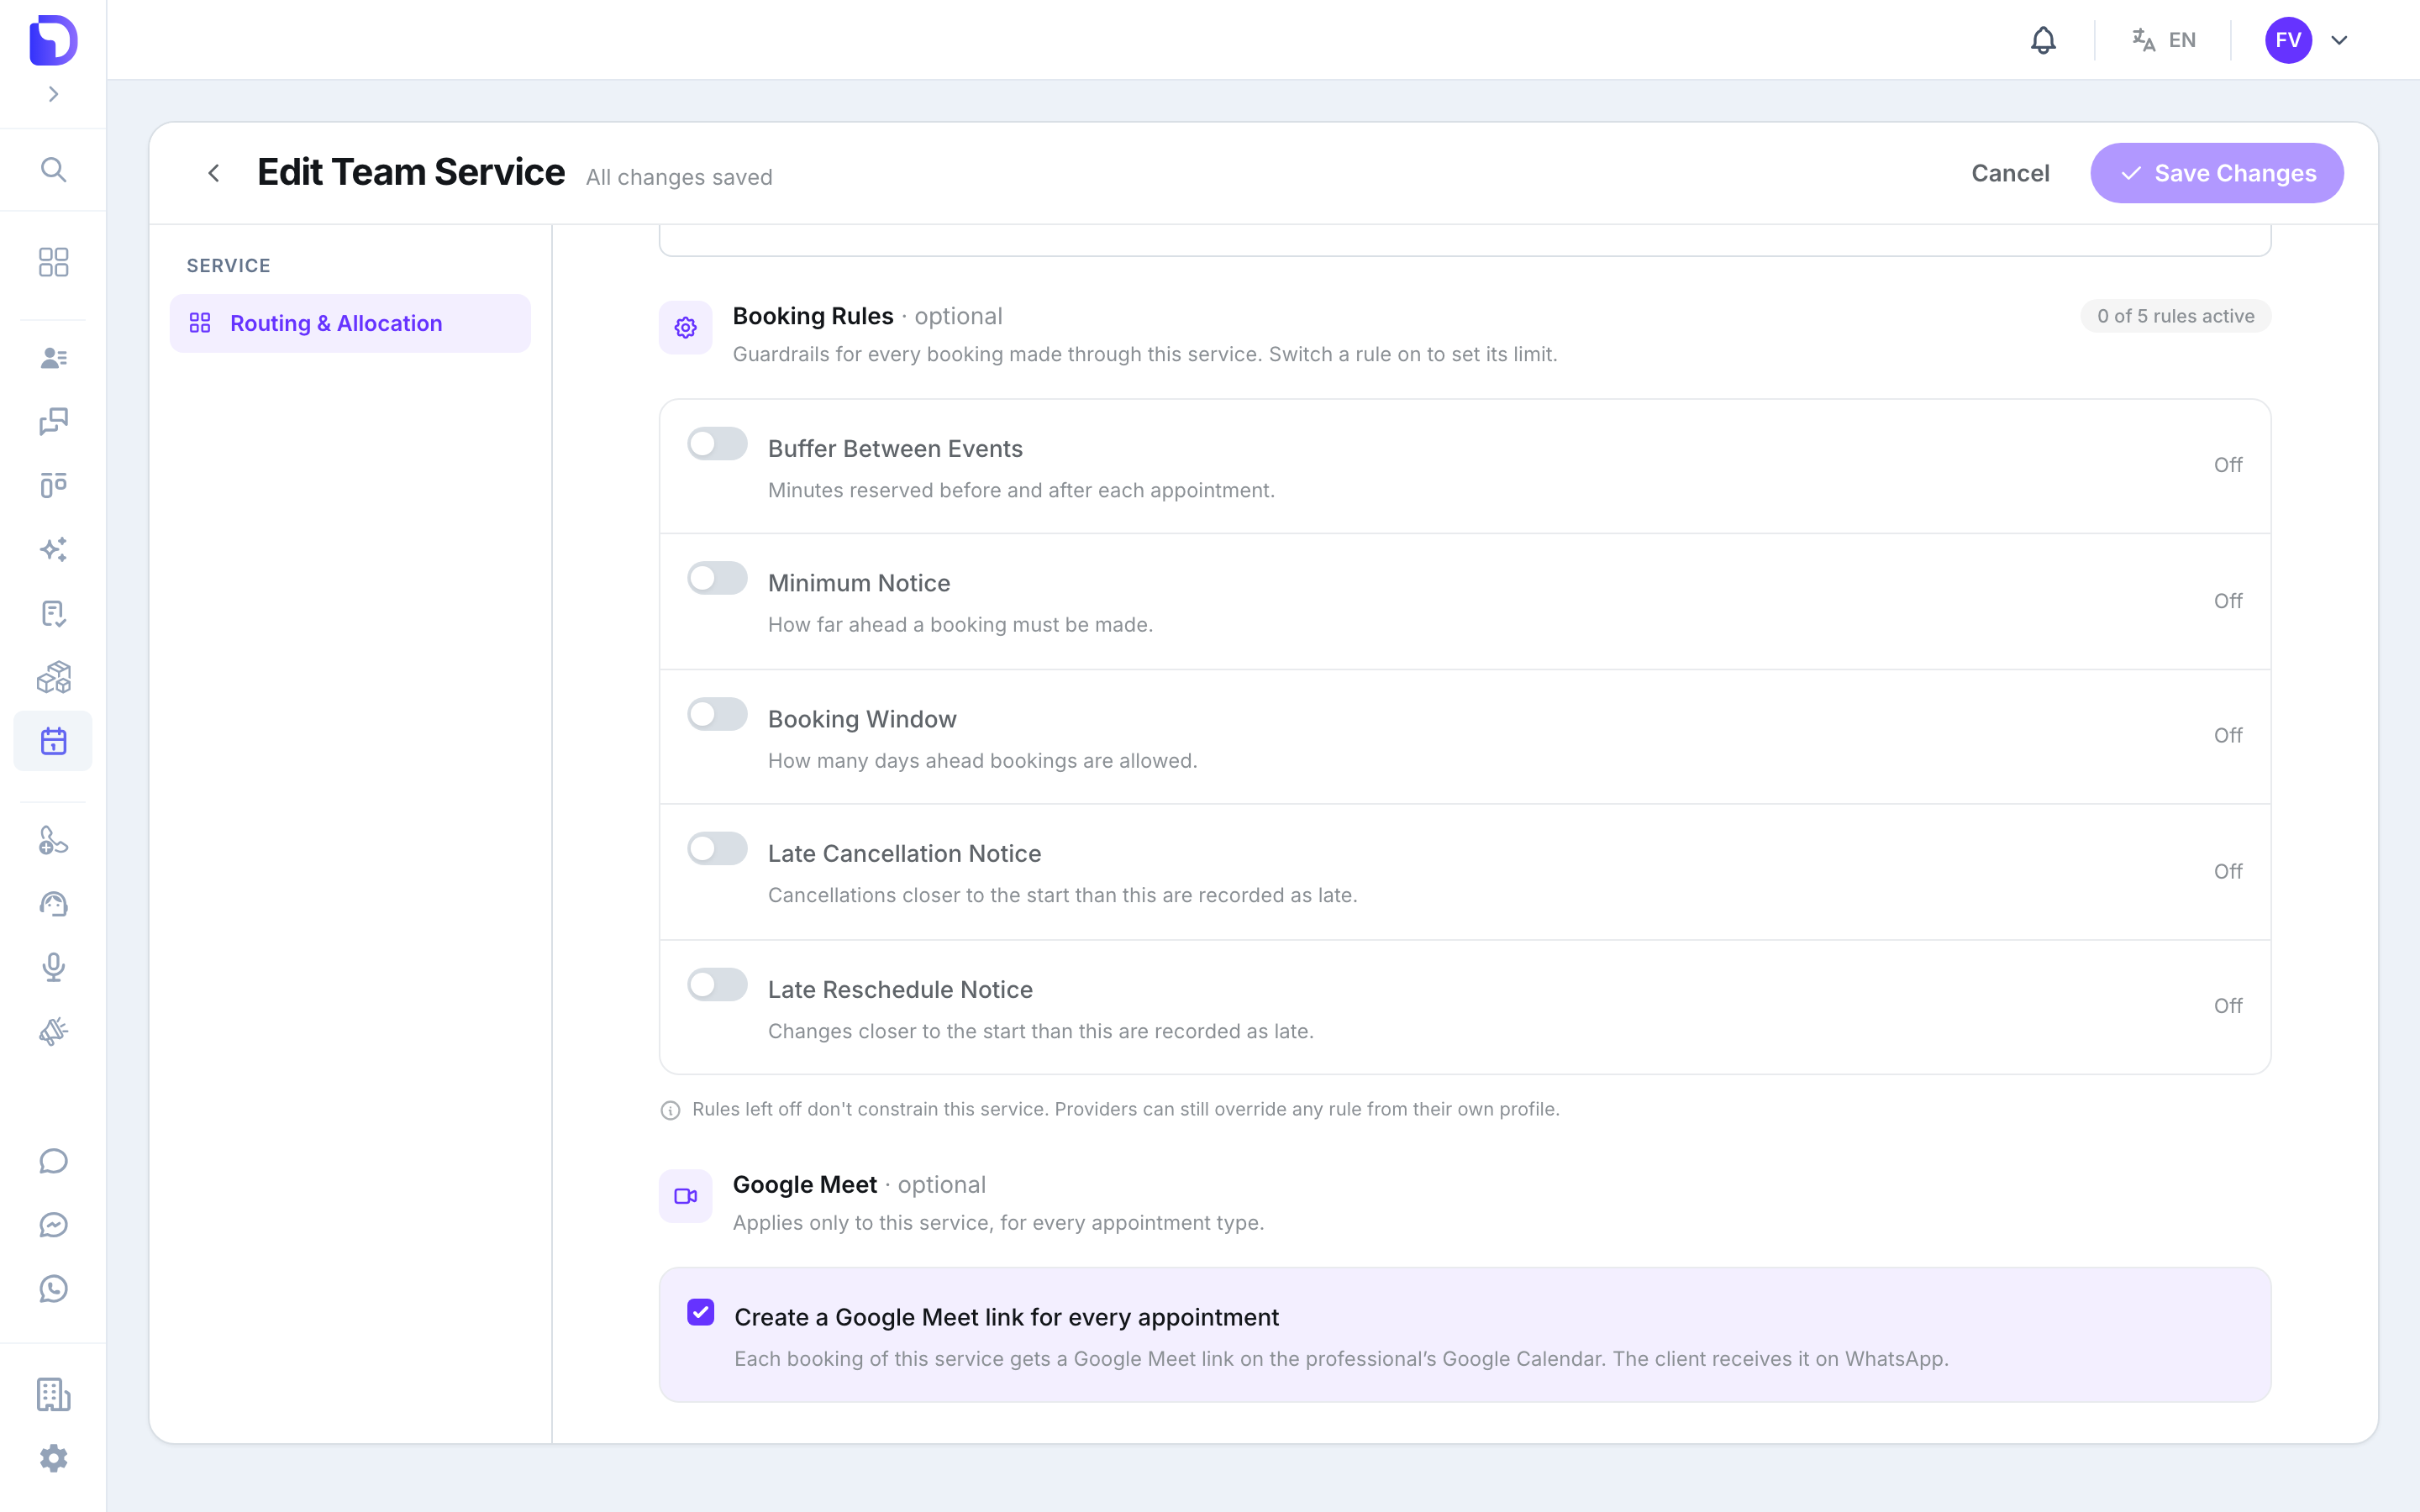
Task: Click the Google Meet video camera icon
Action: pos(685,1196)
